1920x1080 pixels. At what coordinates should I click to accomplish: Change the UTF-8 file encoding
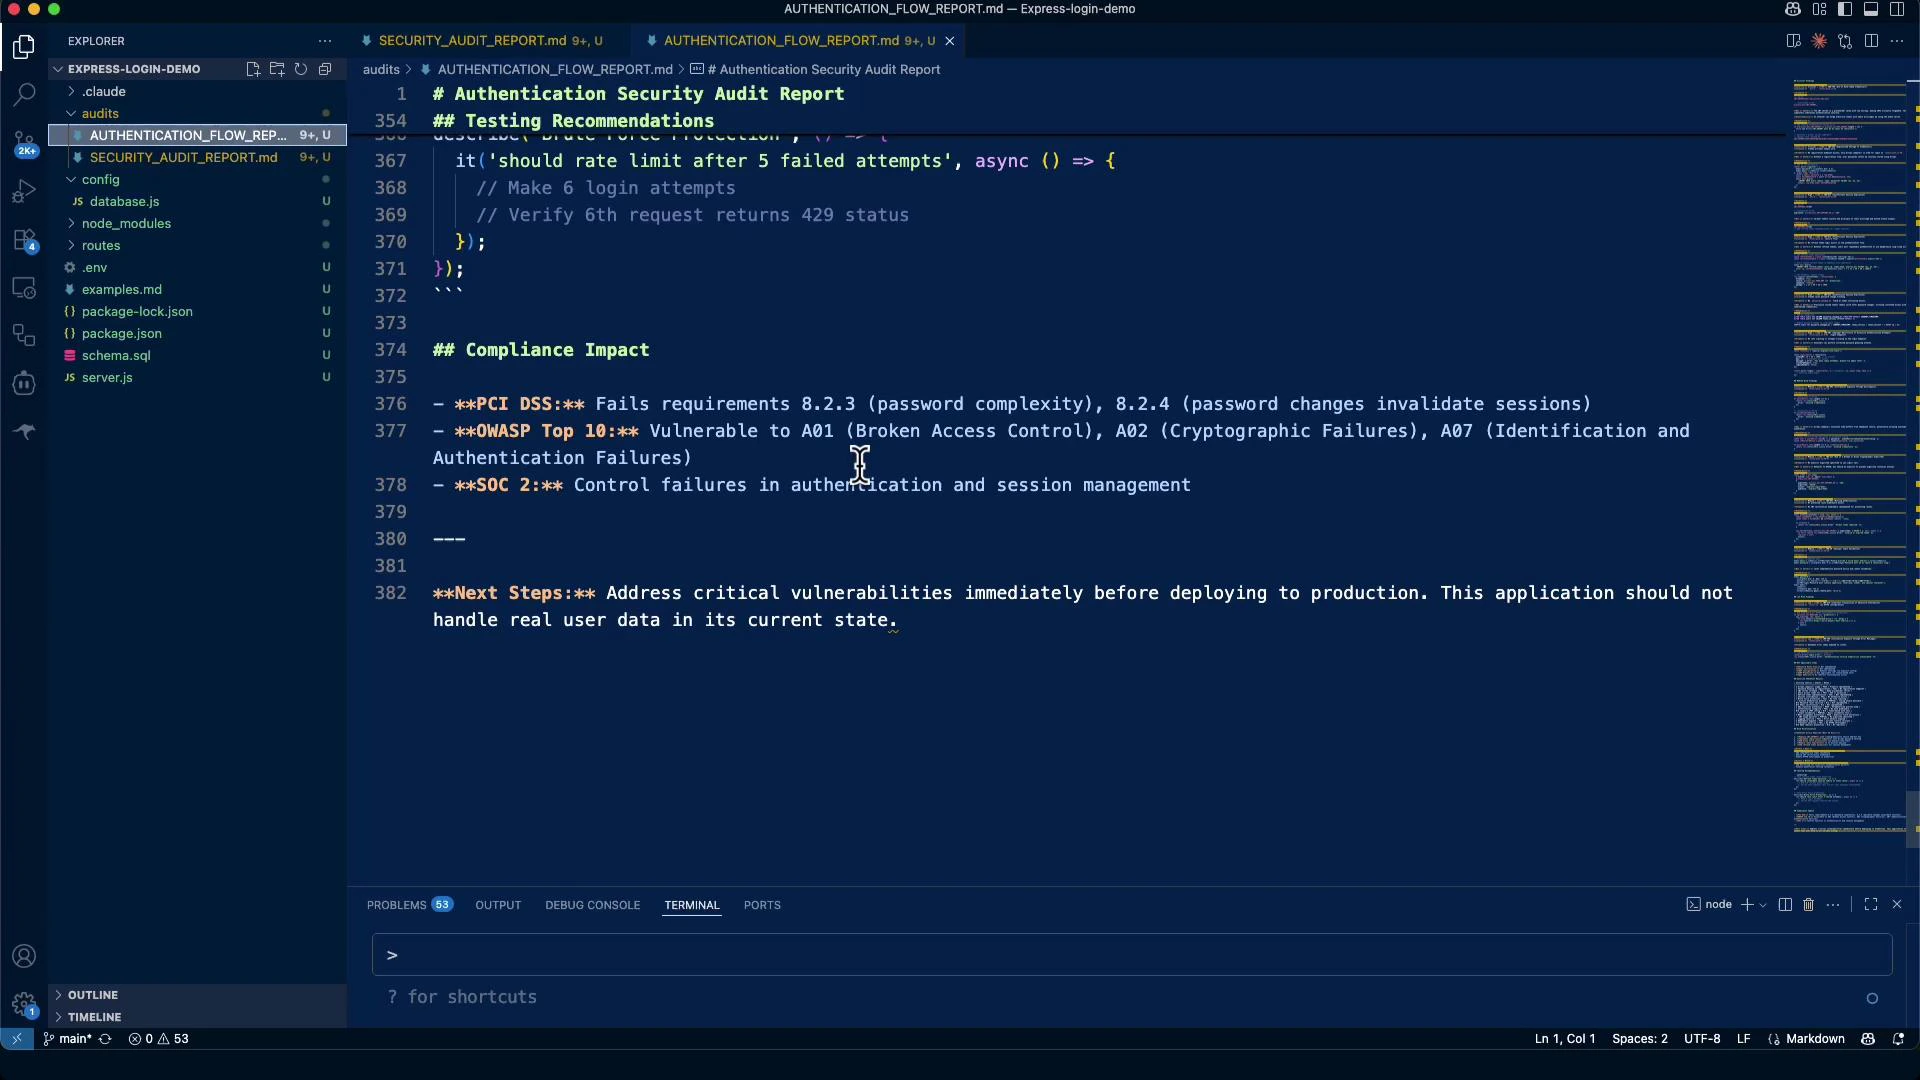coord(1702,1039)
